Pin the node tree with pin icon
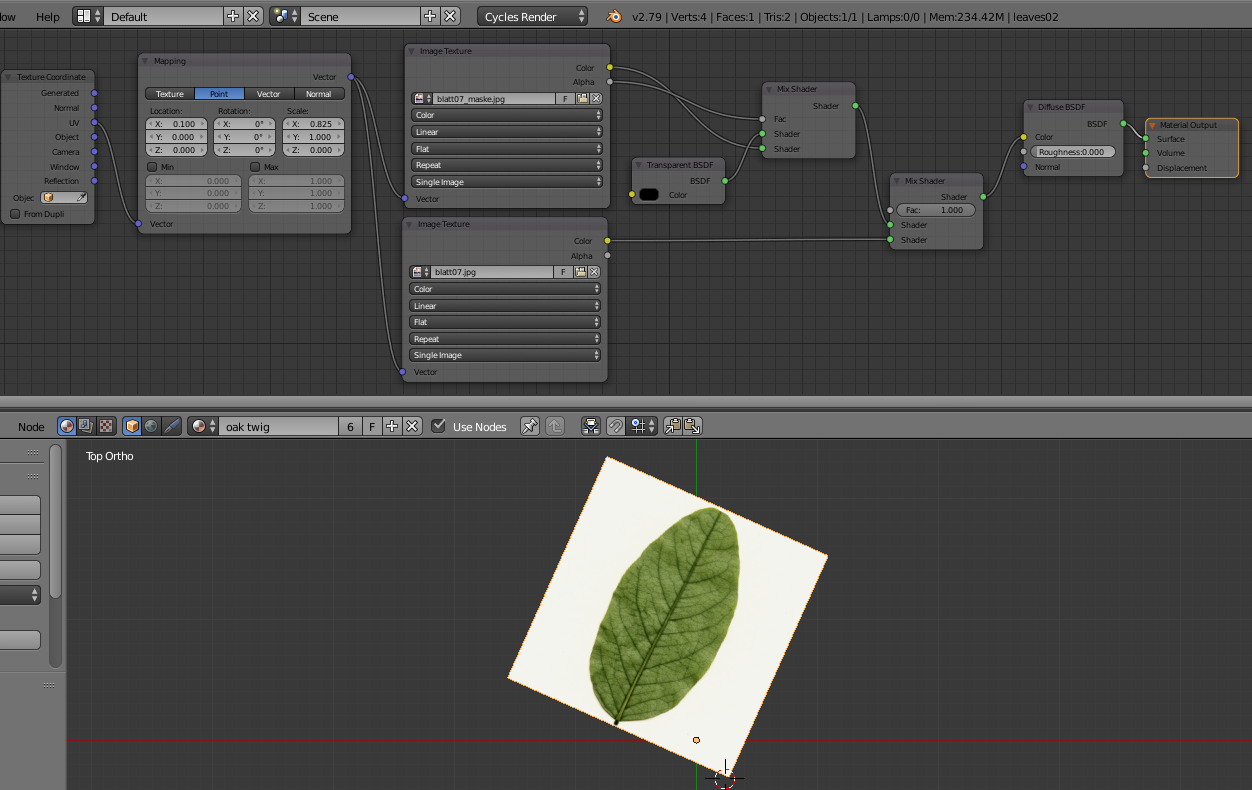The height and width of the screenshot is (790, 1252). (530, 426)
